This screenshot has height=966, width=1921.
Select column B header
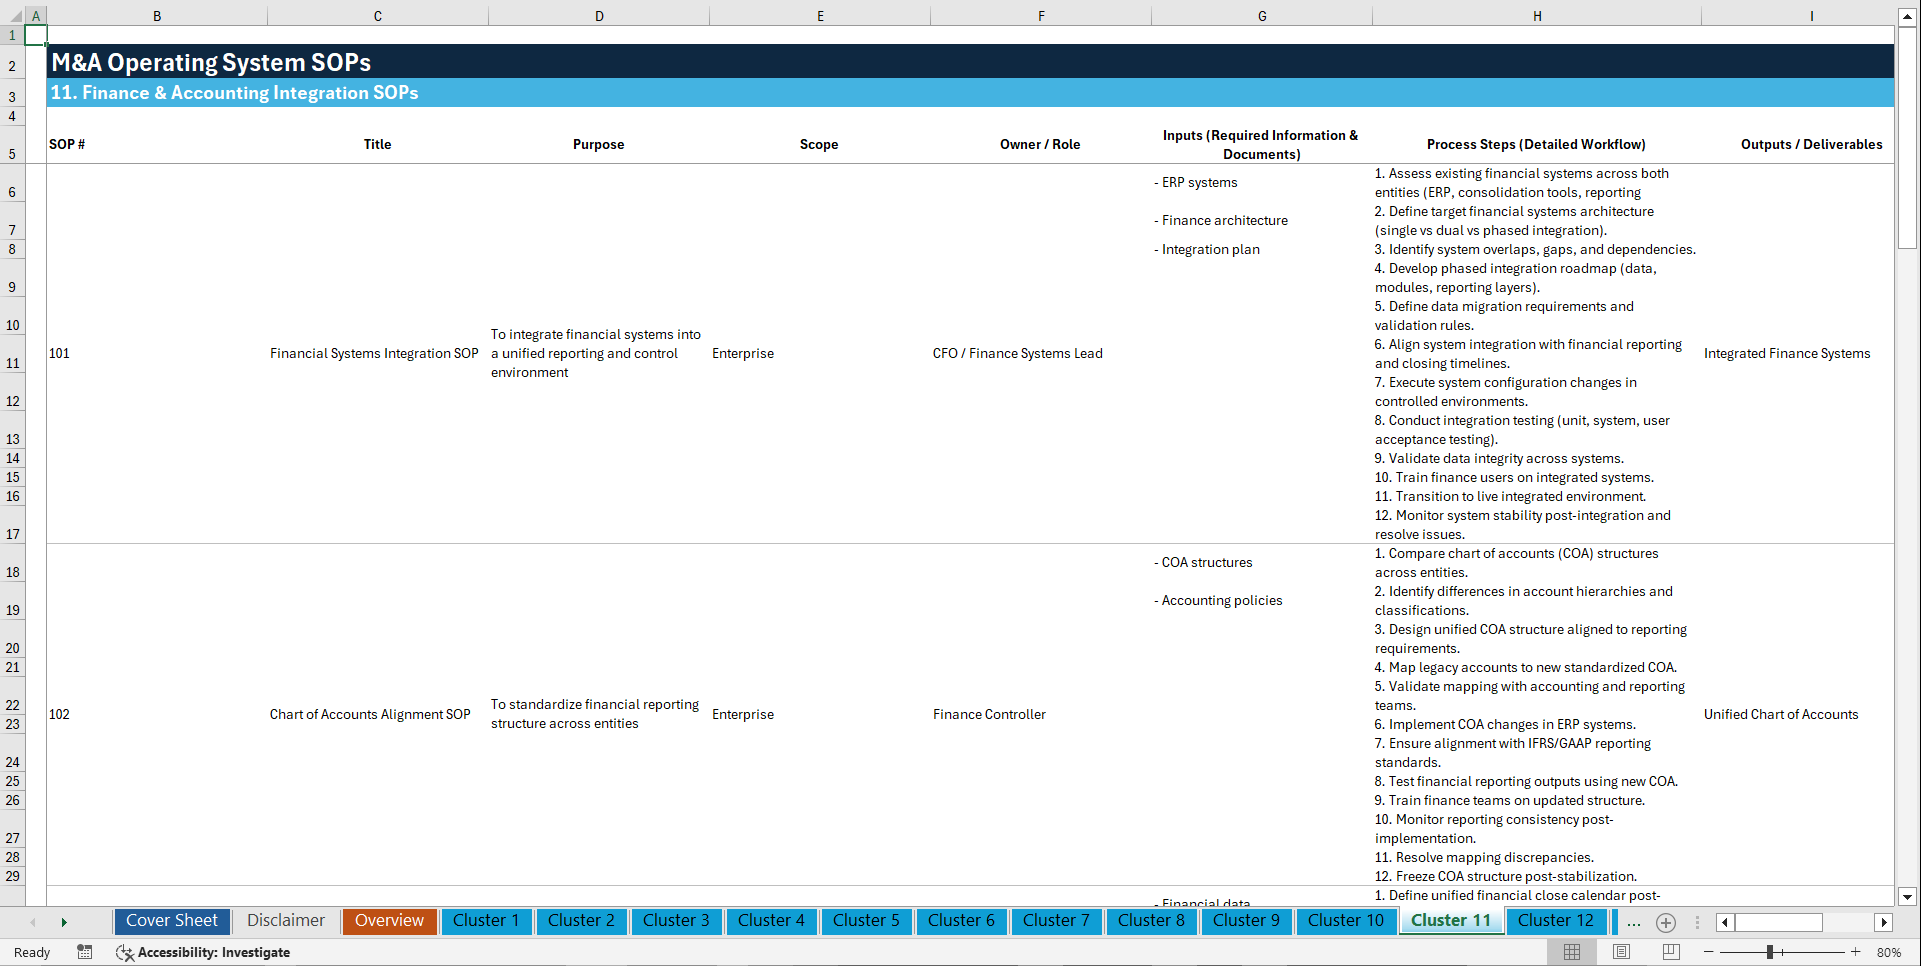click(157, 16)
